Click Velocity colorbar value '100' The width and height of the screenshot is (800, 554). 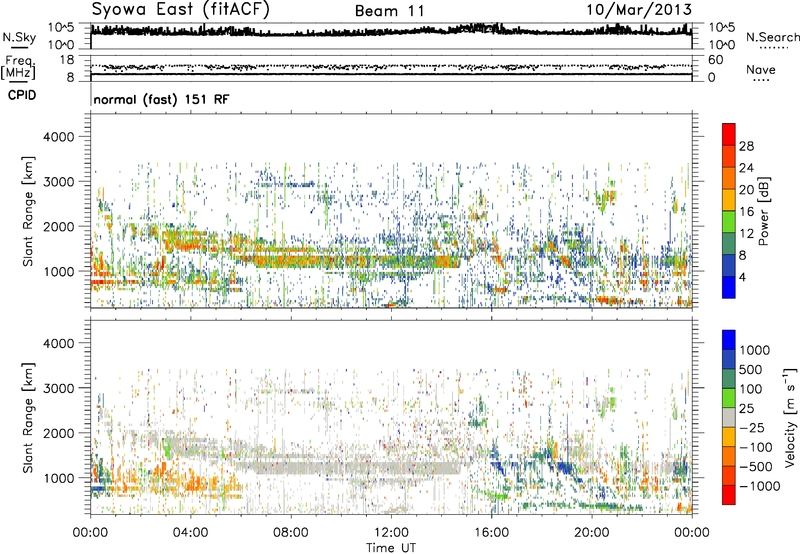751,389
